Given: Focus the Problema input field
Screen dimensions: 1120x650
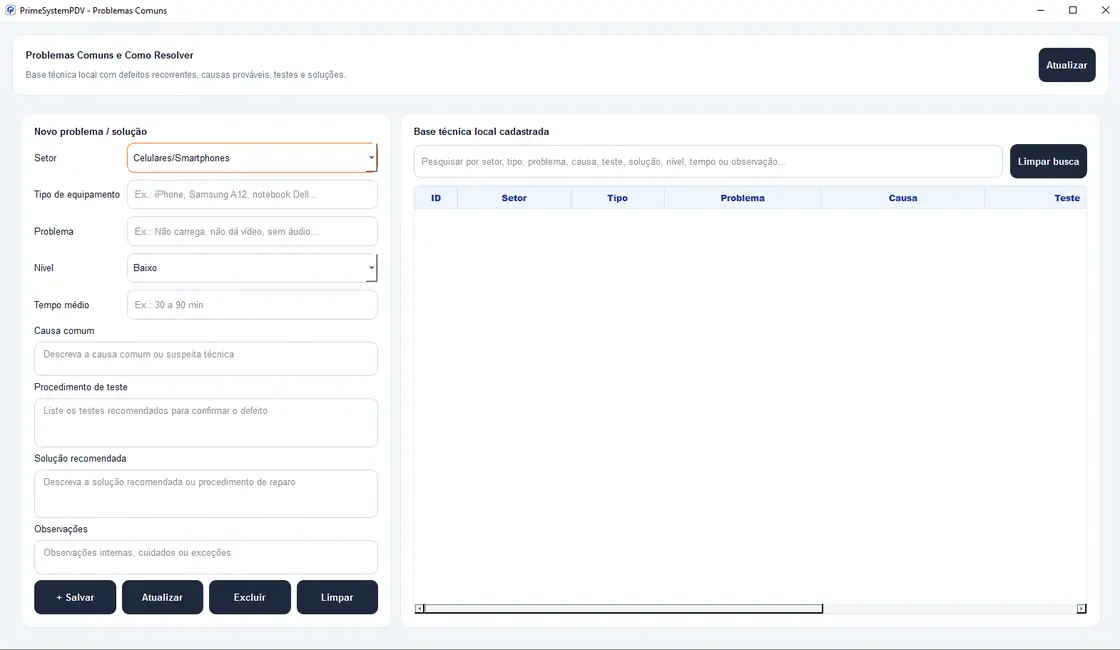Looking at the screenshot, I should pos(252,231).
